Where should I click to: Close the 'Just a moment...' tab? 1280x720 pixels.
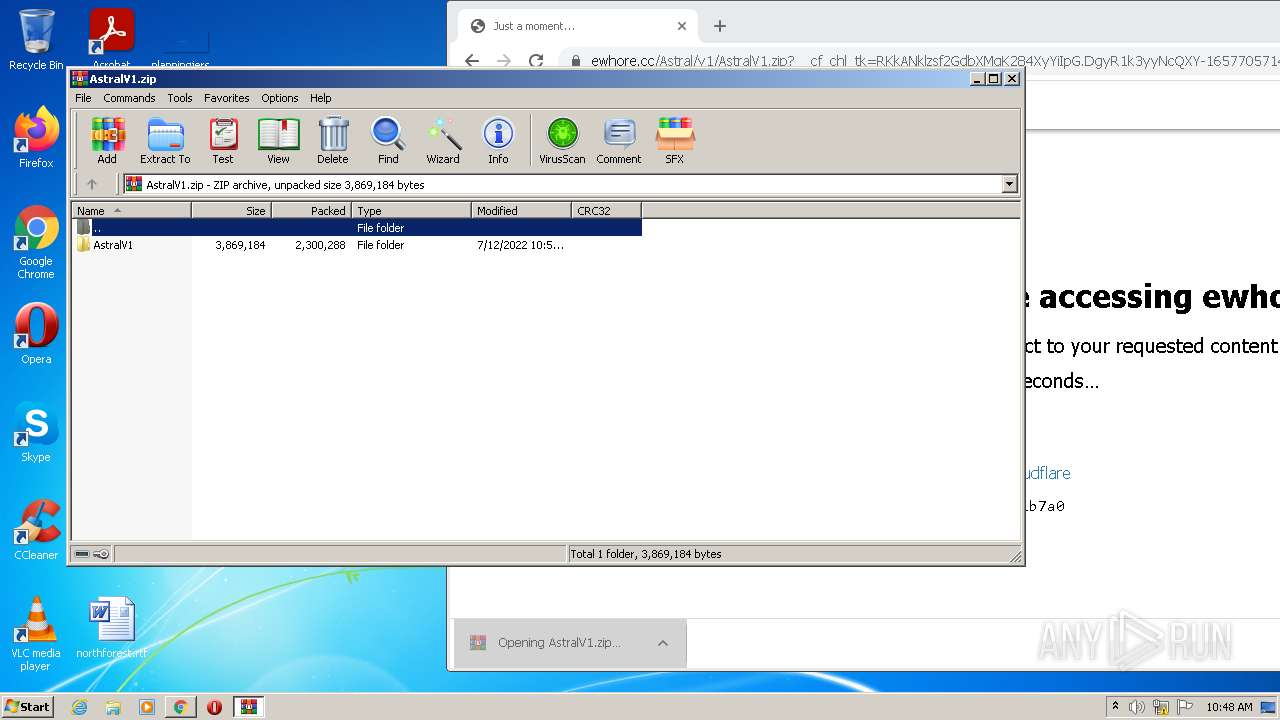[682, 26]
